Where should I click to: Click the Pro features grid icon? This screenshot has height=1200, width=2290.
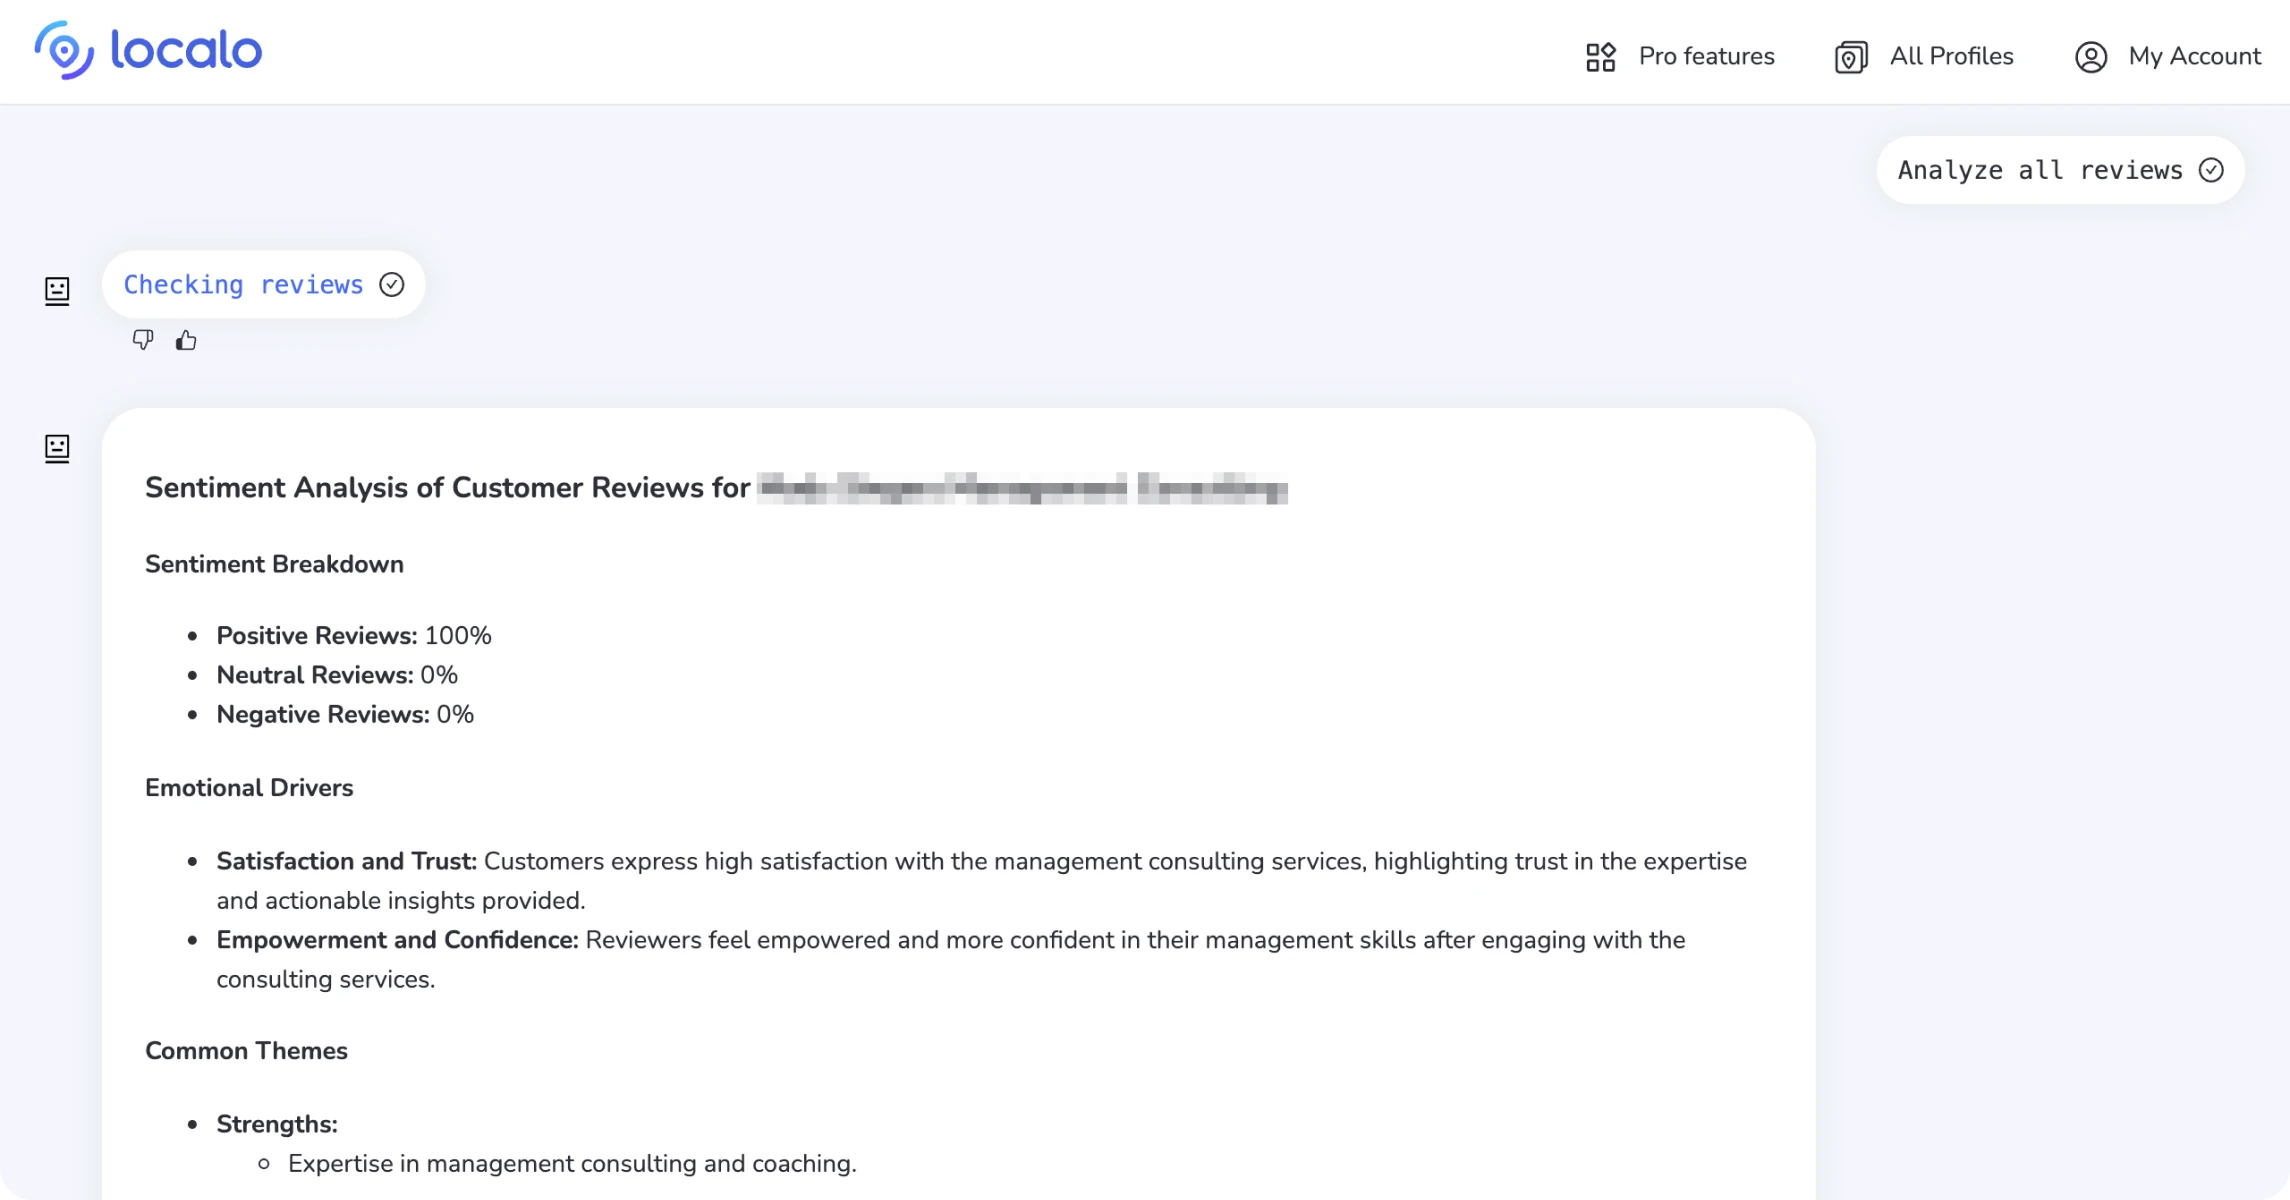[x=1600, y=56]
